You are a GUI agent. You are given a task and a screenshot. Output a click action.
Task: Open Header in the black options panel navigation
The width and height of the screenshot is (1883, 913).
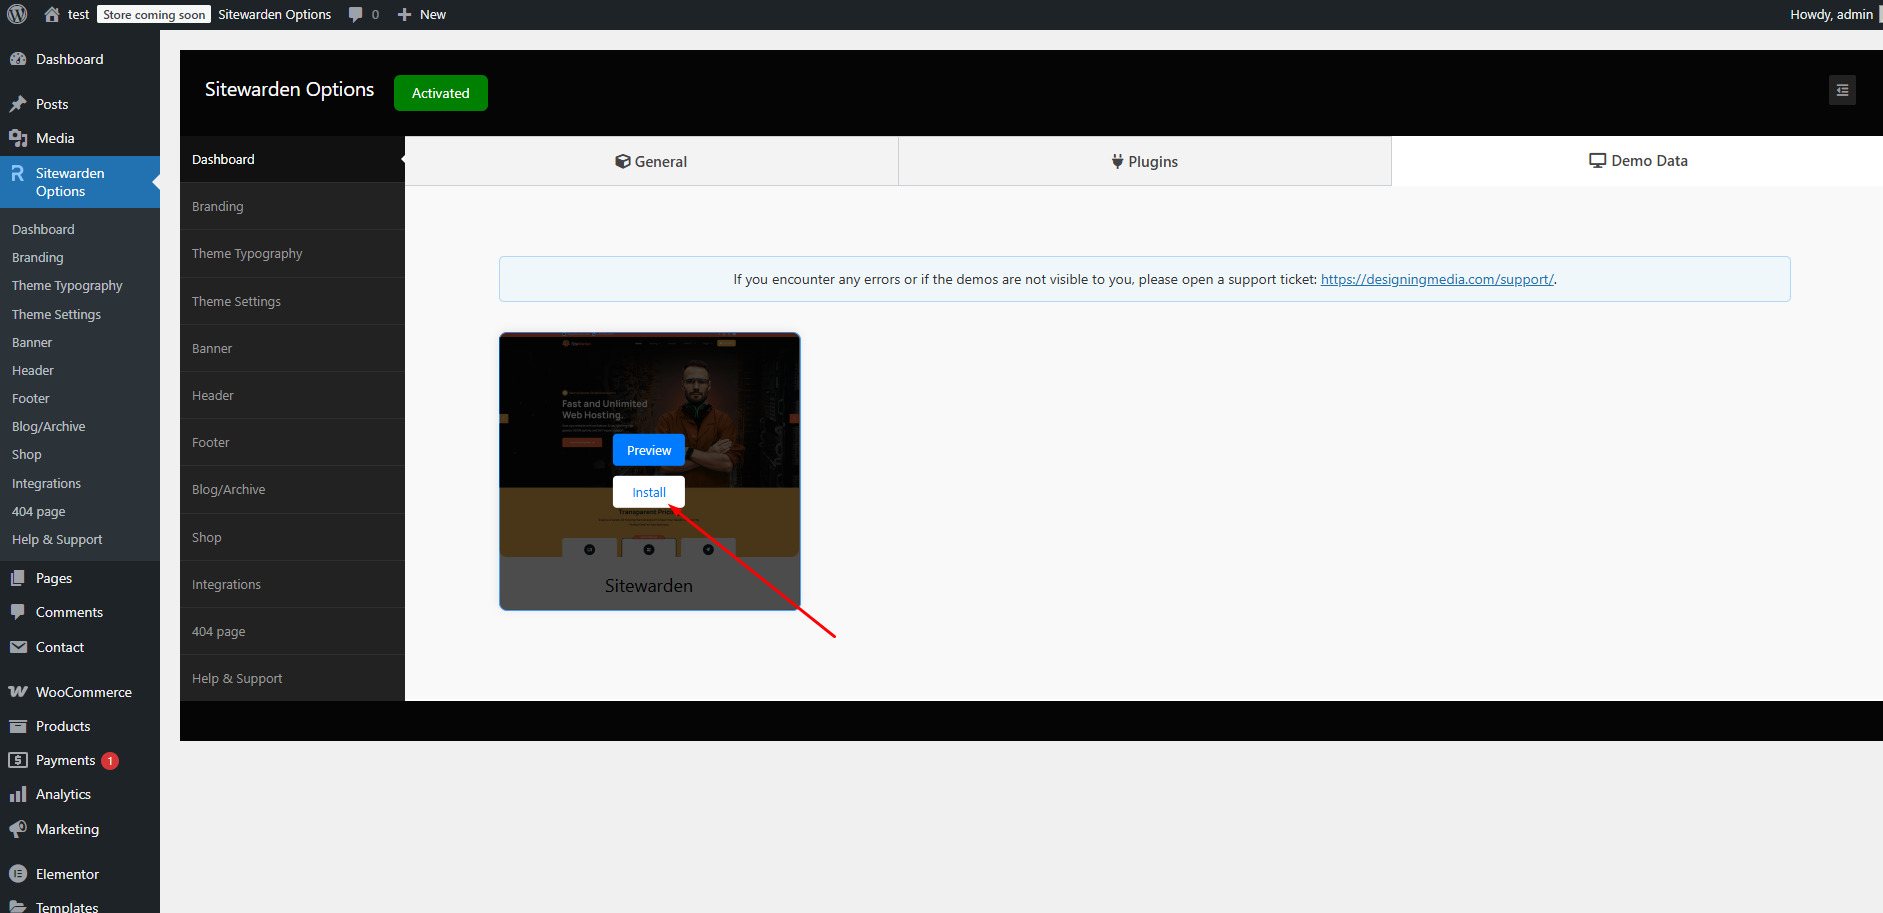point(292,395)
